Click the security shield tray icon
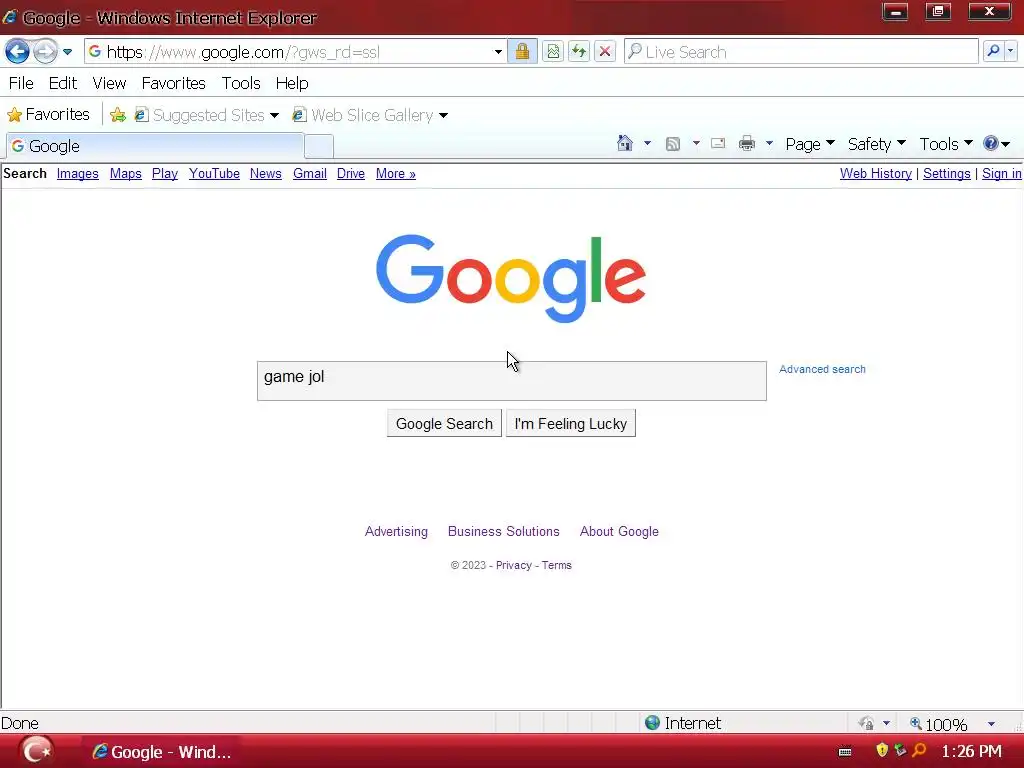 [x=882, y=750]
